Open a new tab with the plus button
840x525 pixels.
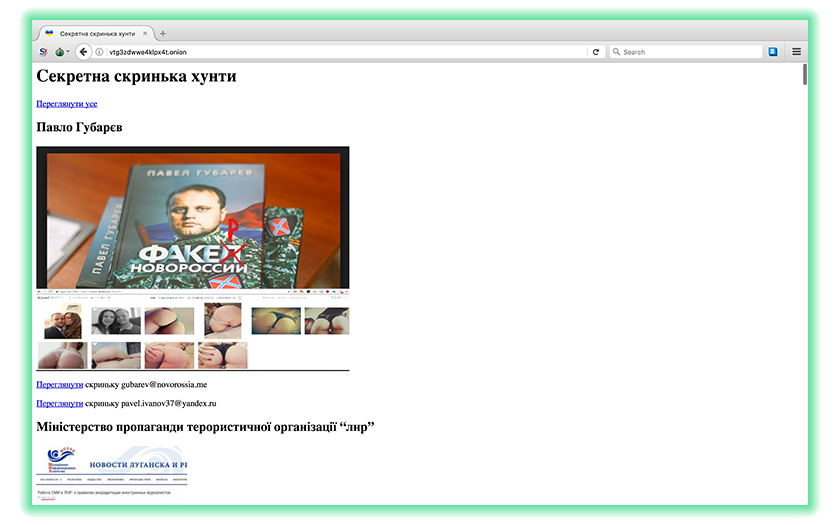pos(163,33)
